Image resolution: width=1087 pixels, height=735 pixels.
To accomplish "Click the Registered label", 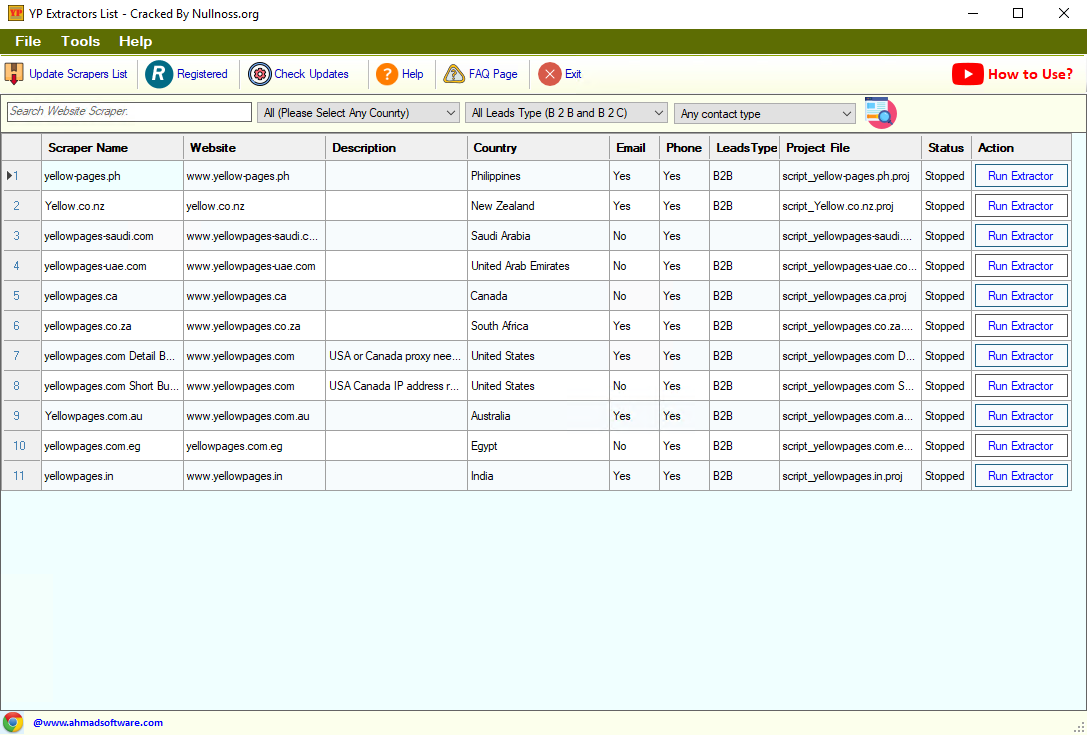I will (202, 74).
